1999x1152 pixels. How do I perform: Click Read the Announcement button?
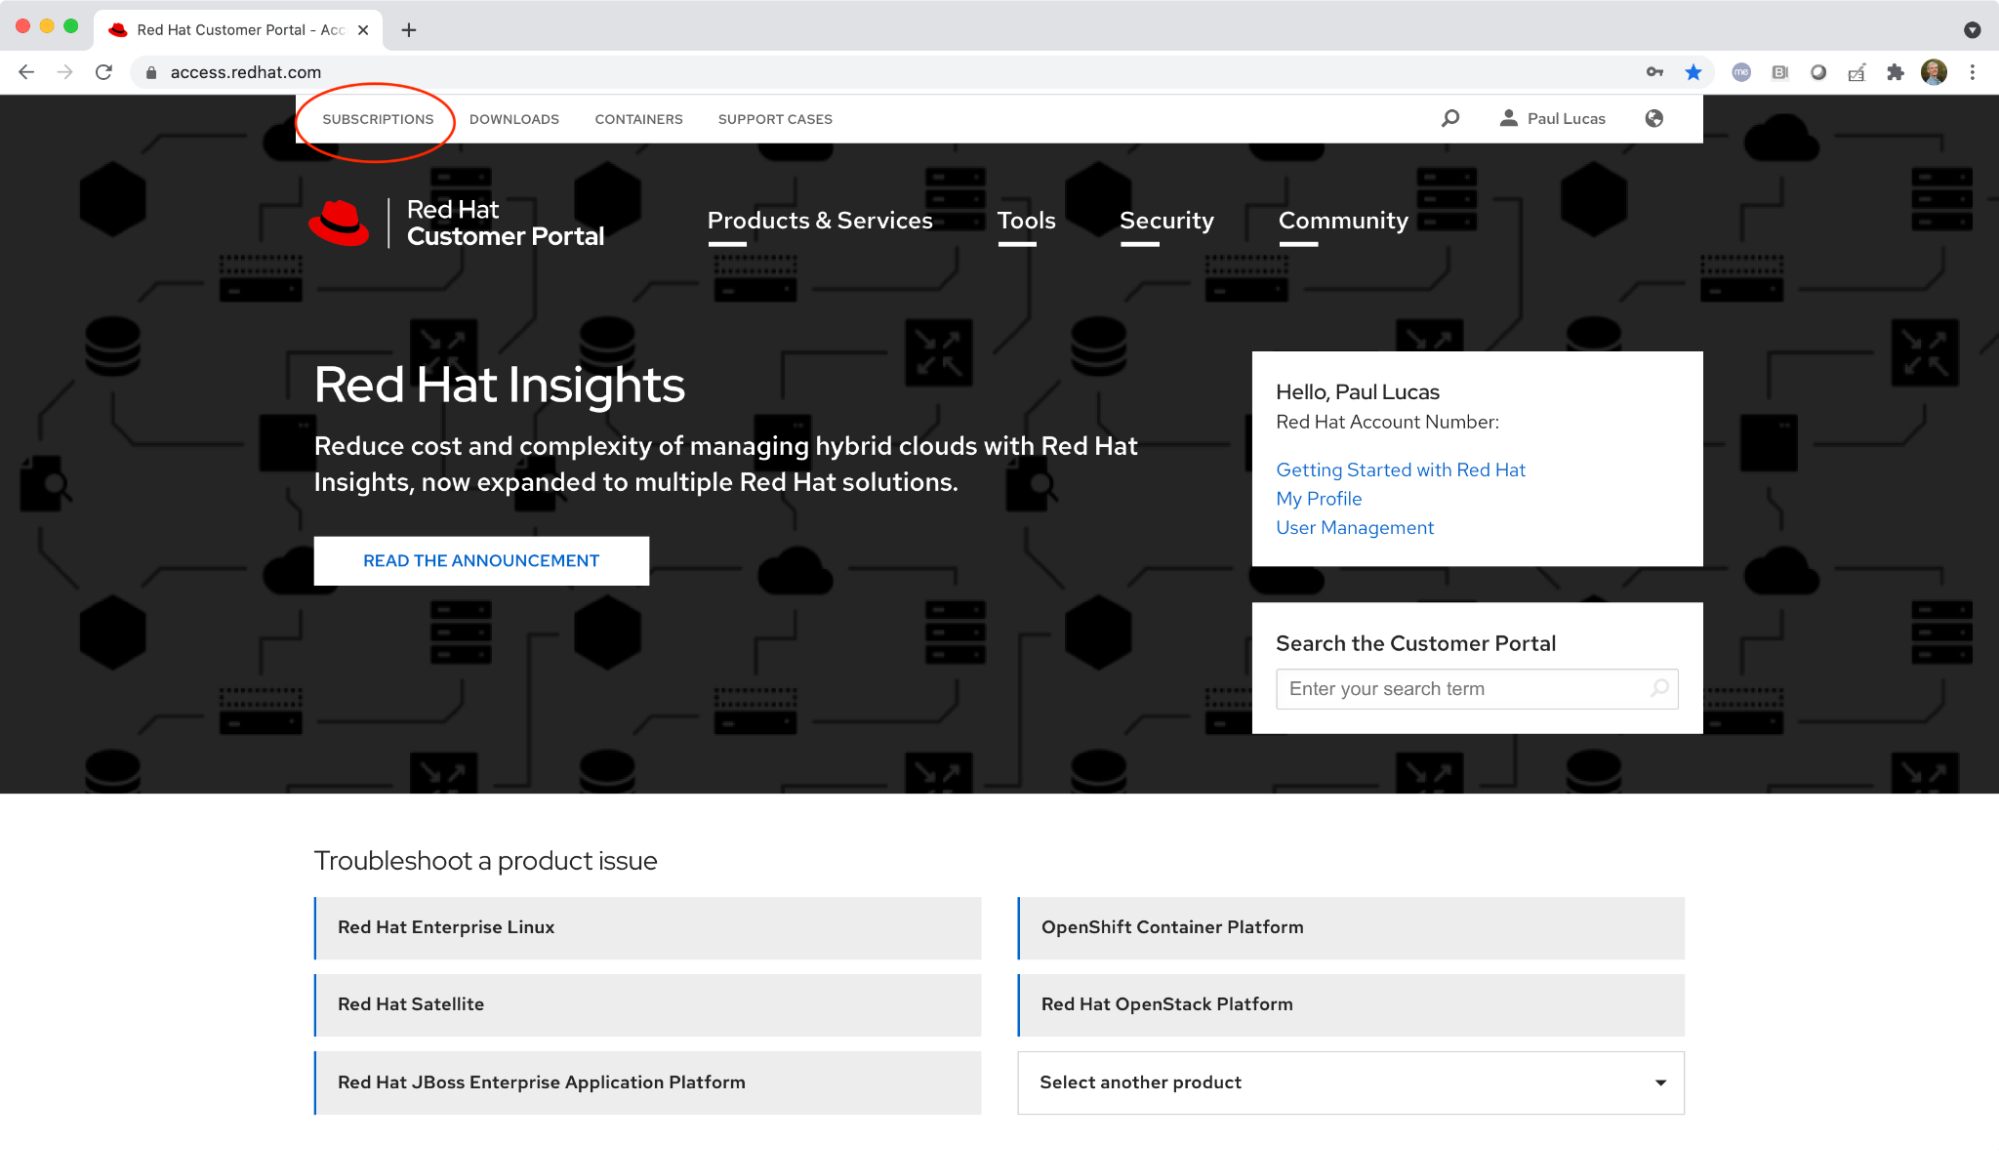click(x=481, y=560)
